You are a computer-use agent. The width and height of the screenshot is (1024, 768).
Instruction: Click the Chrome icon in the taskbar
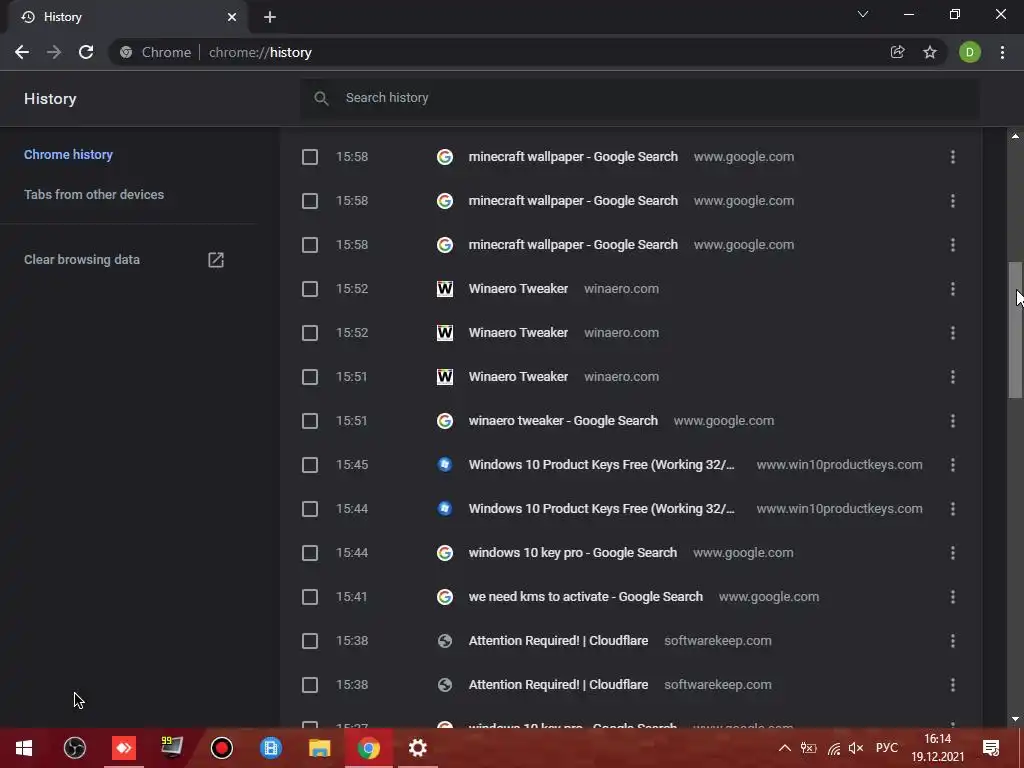(368, 748)
